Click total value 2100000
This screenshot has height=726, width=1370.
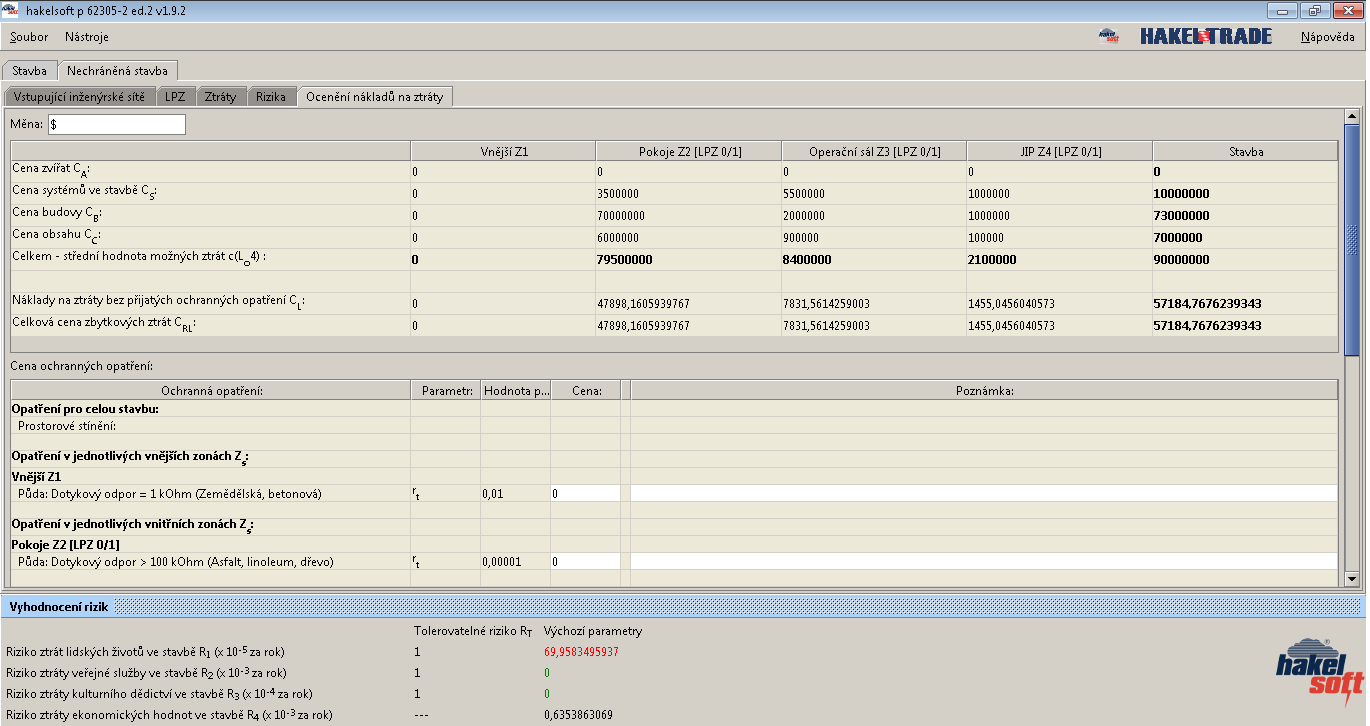tap(992, 260)
